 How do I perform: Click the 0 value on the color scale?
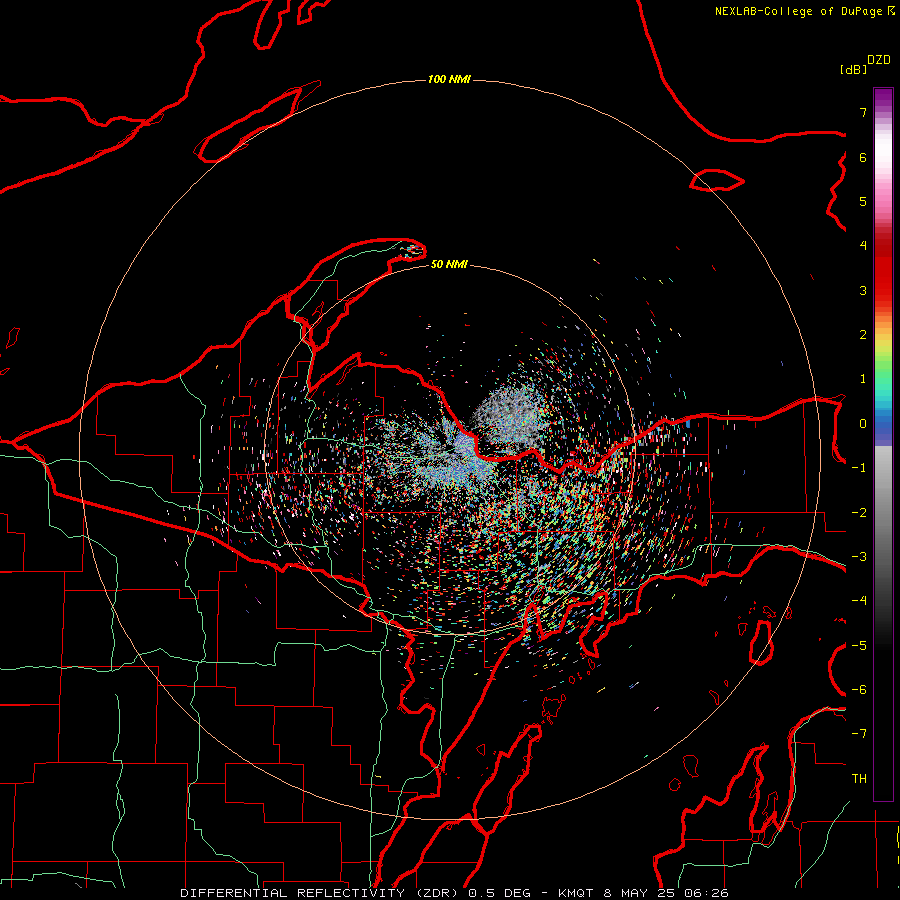[863, 424]
